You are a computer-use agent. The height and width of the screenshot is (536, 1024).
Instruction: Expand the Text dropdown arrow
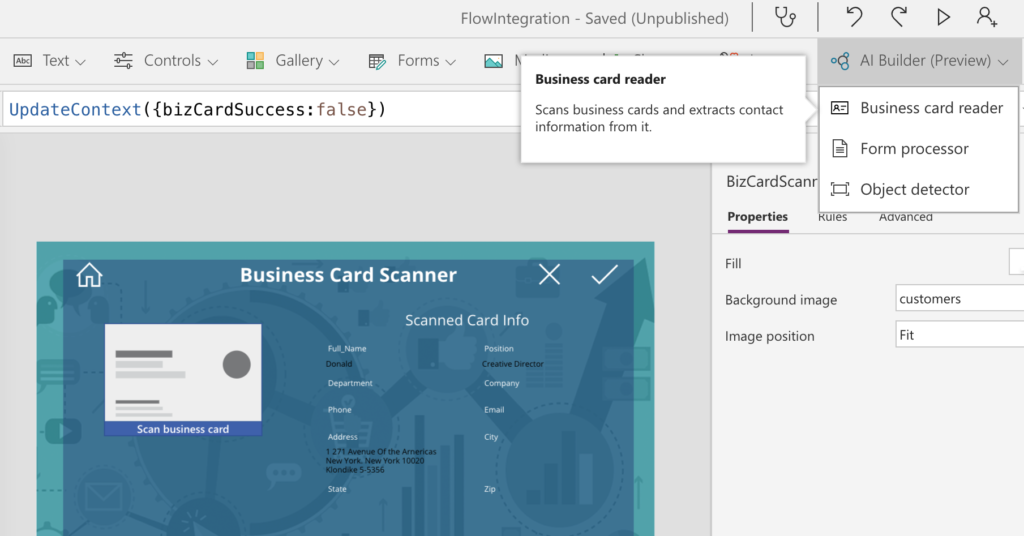80,63
